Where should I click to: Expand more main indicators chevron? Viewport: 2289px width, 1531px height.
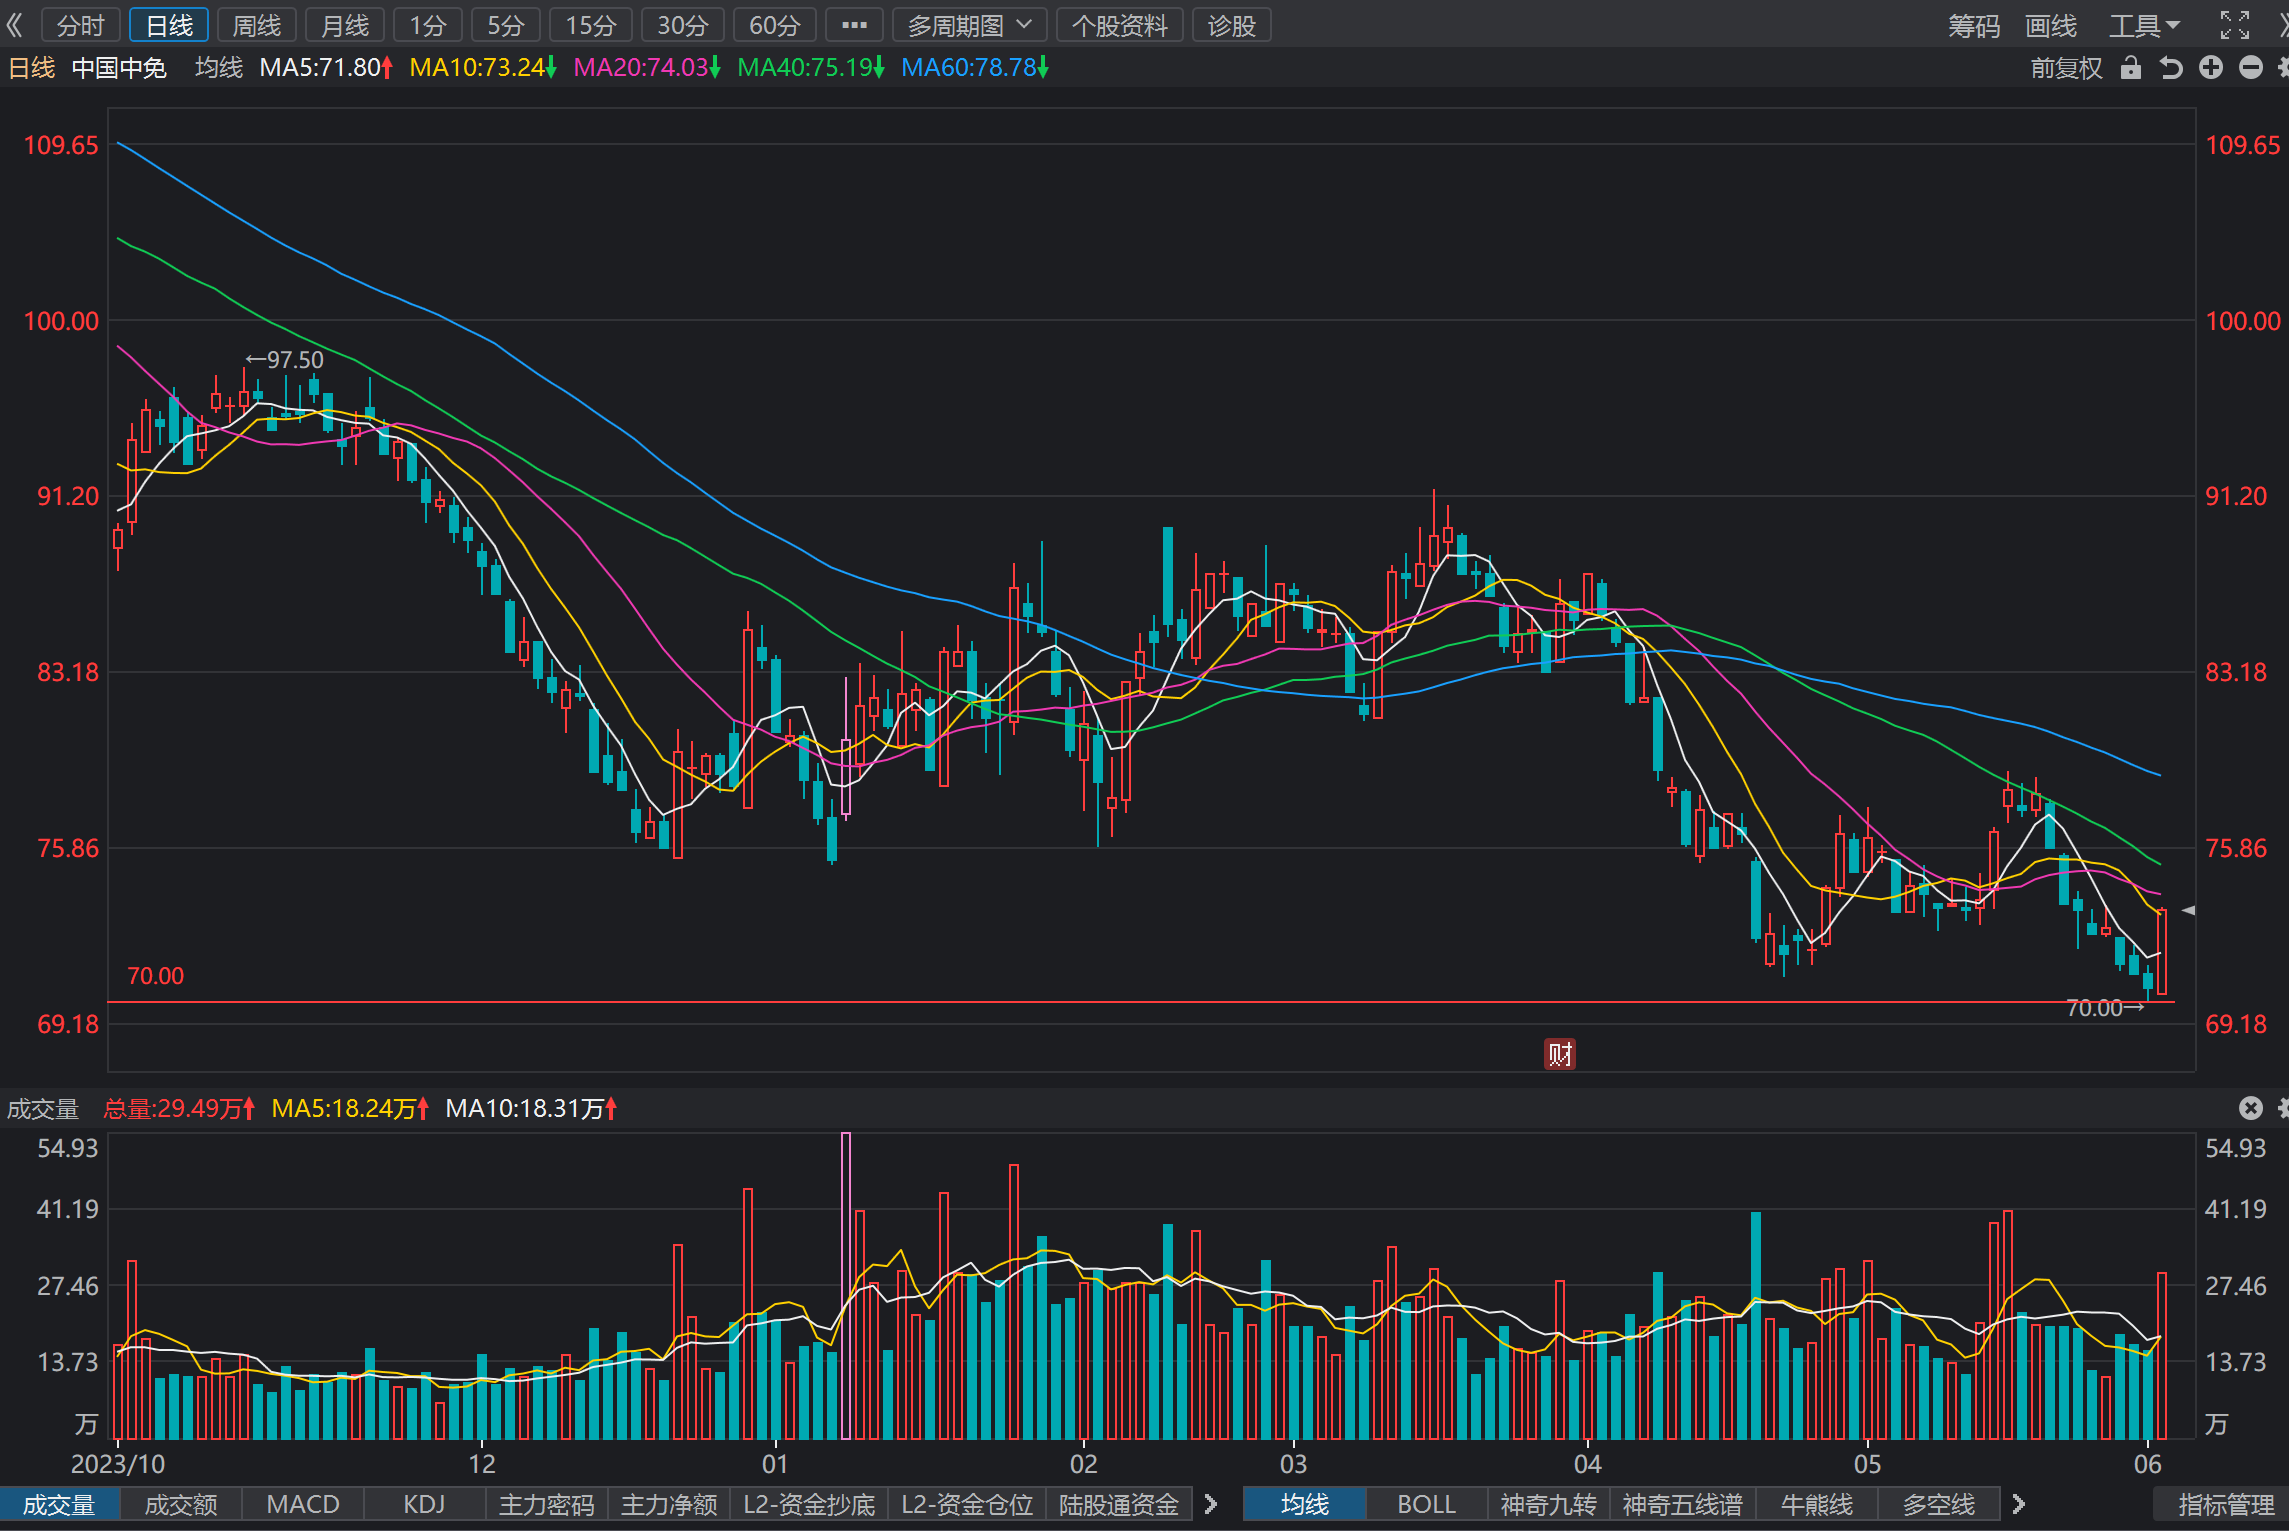click(x=2019, y=1504)
